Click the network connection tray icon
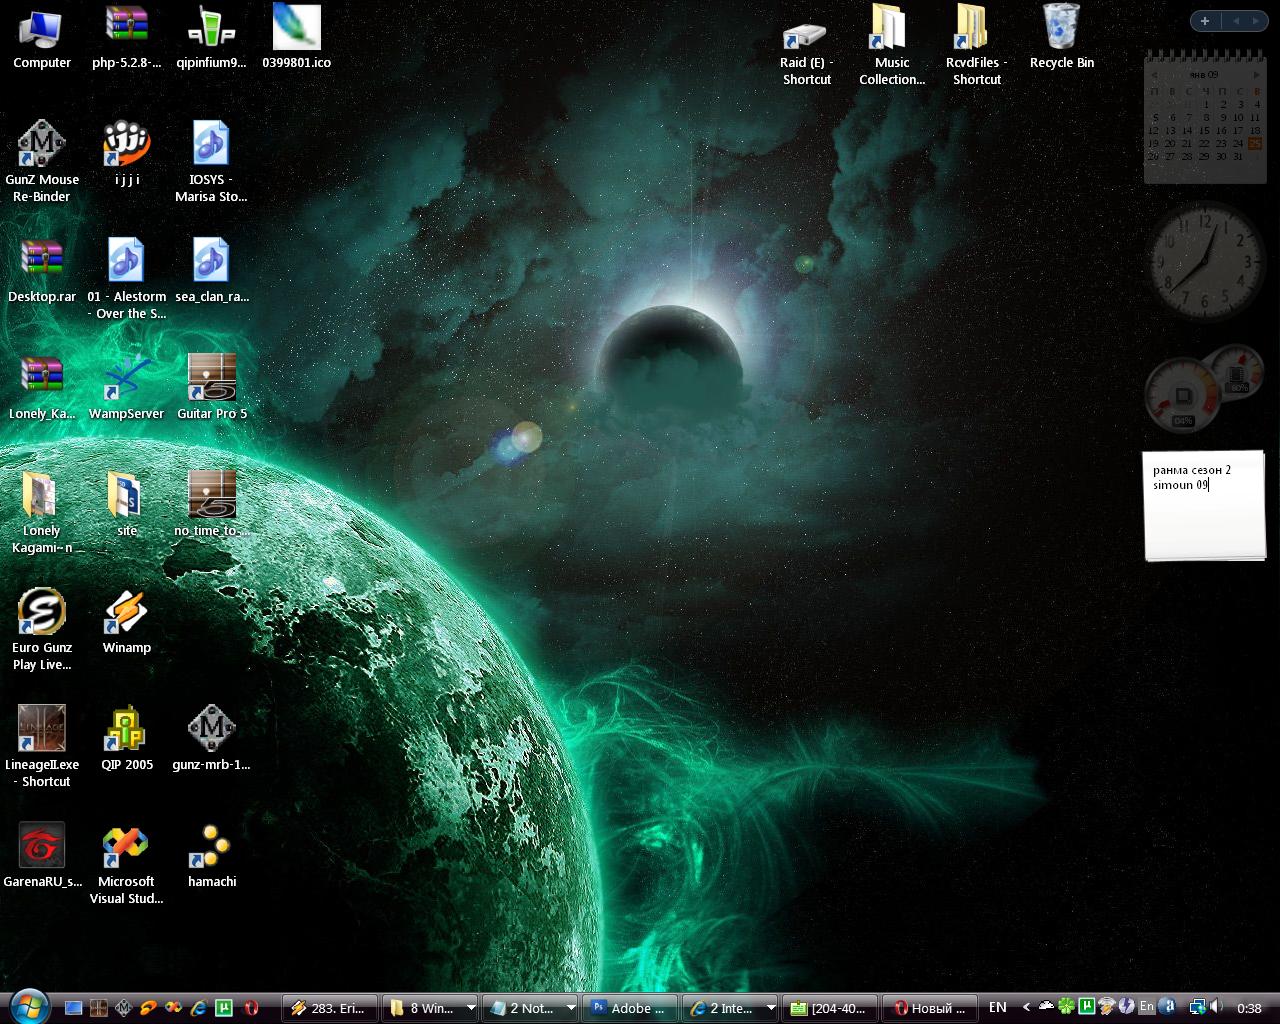The width and height of the screenshot is (1280, 1024). 1196,1007
